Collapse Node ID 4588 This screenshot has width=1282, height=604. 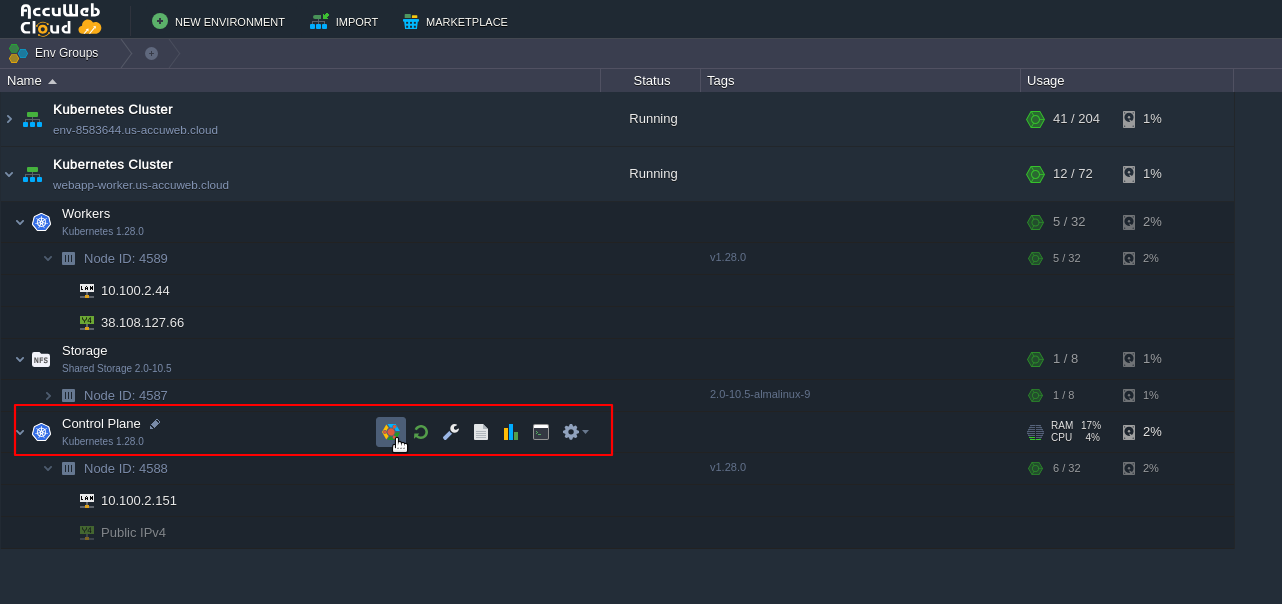(48, 468)
